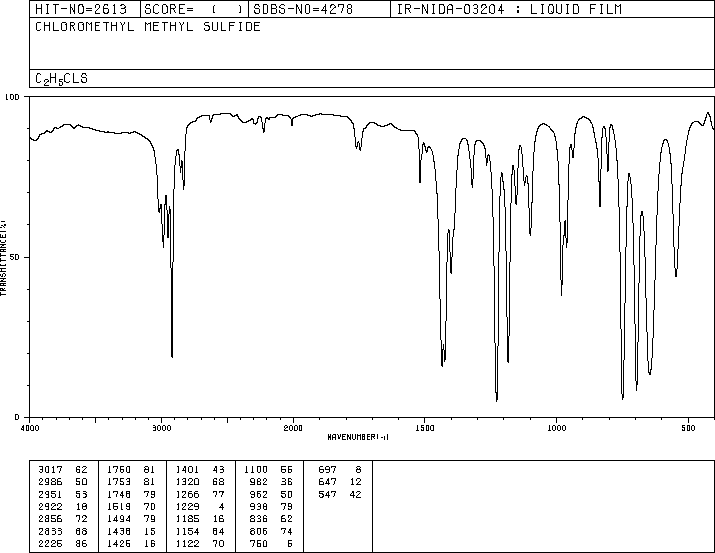Click the WAVENUMBER x-axis label
Image resolution: width=715 pixels, height=553 pixels.
click(x=358, y=437)
